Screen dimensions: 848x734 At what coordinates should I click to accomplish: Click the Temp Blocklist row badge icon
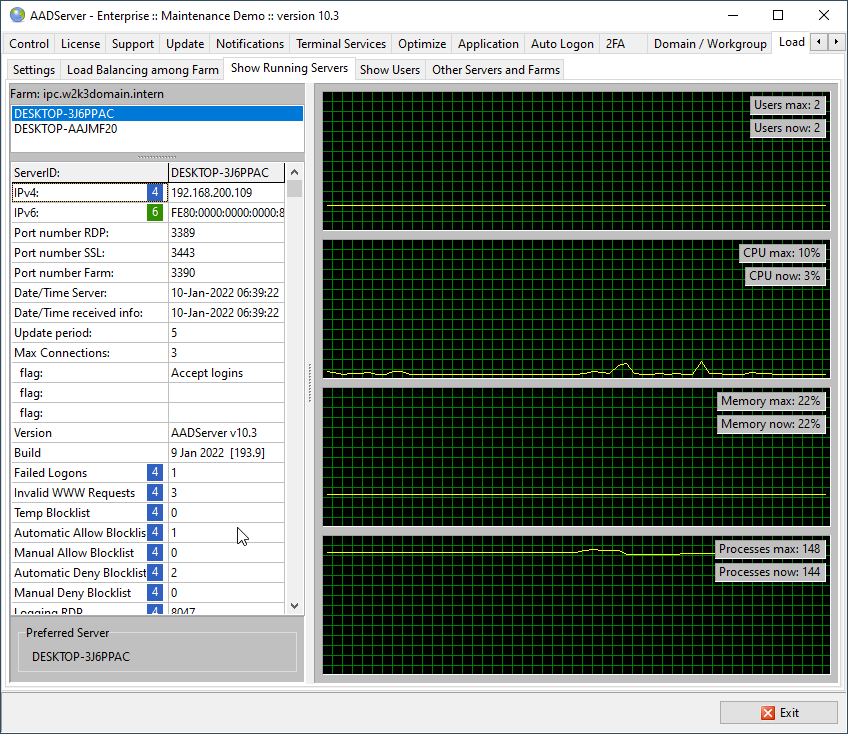(x=155, y=513)
